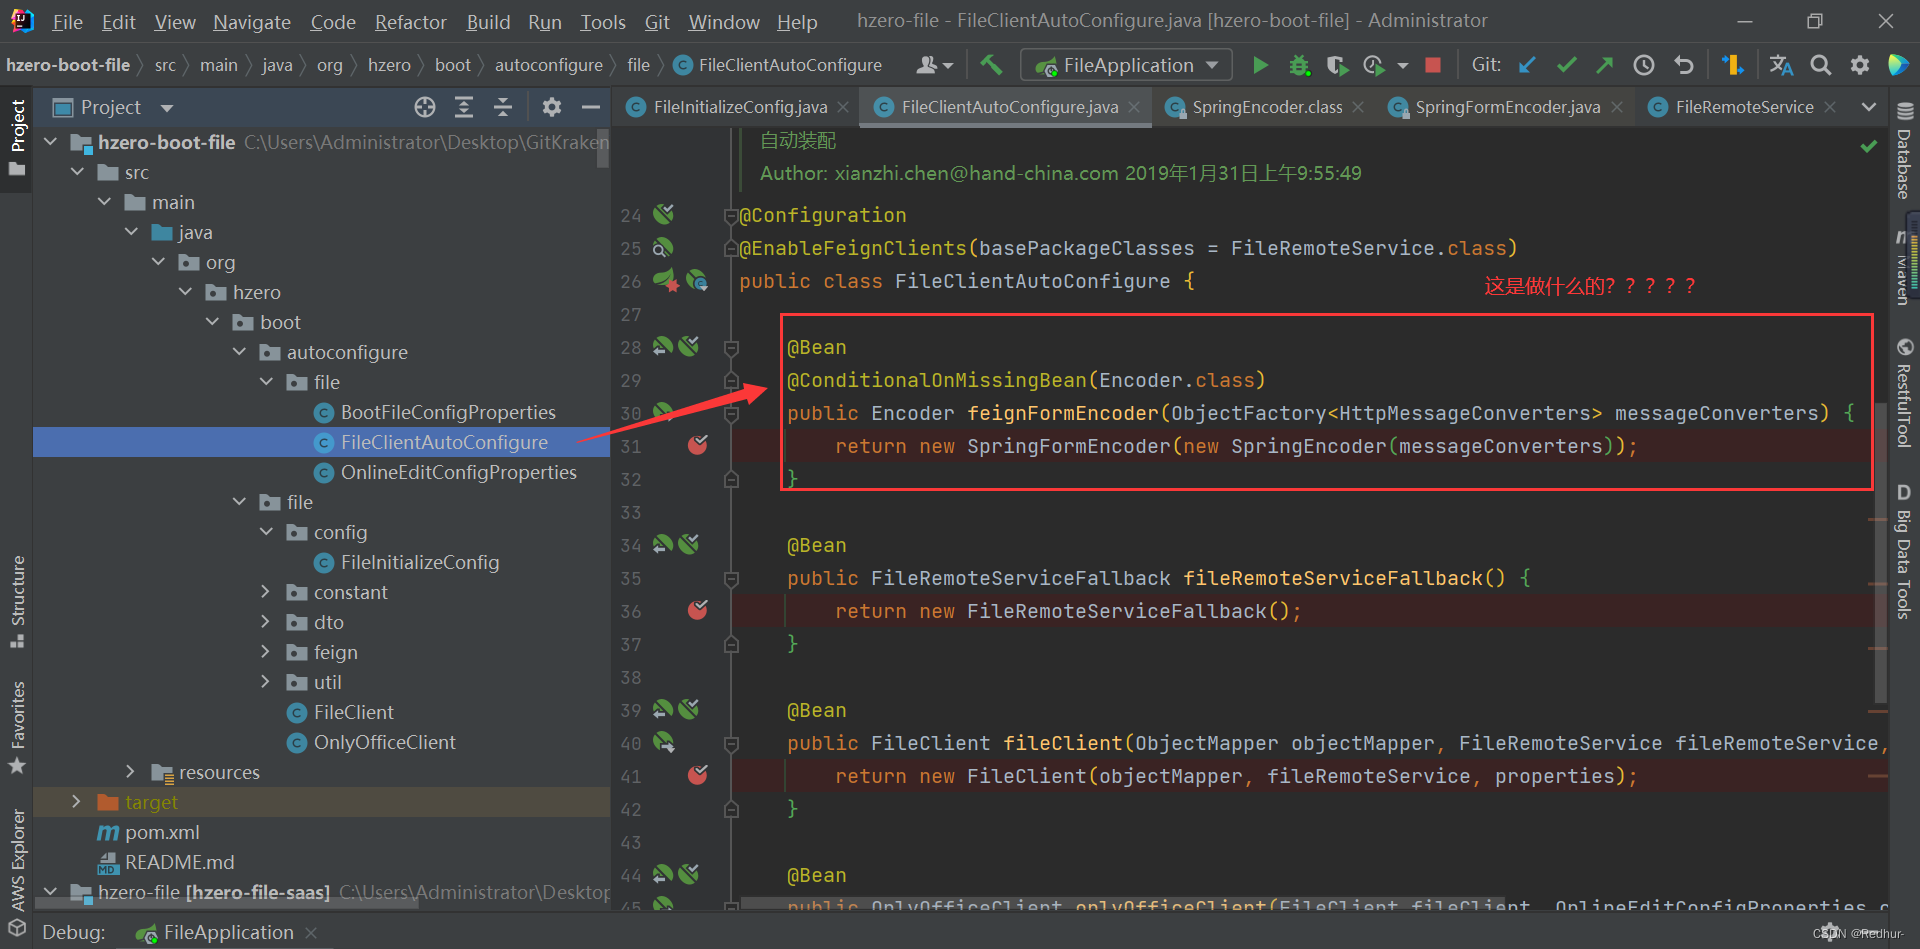Open Database tool window
Screen dimensions: 1920x949
click(x=1904, y=152)
